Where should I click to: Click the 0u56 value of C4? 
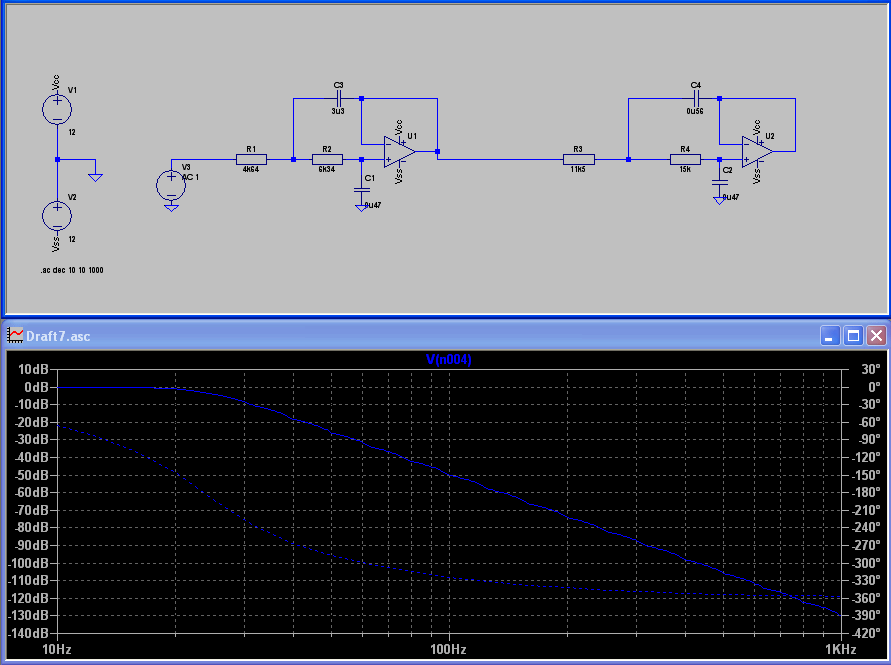click(695, 111)
